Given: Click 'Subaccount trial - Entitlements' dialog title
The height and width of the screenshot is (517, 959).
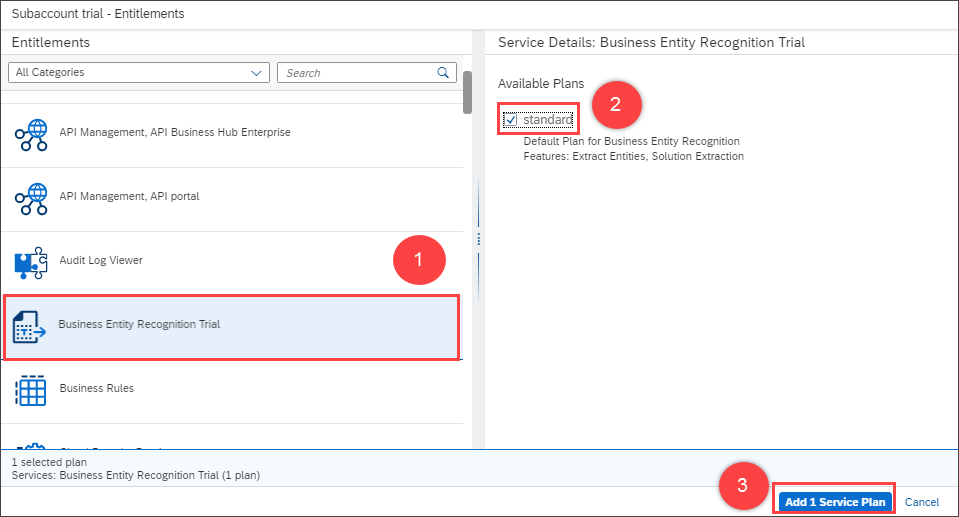Looking at the screenshot, I should [98, 13].
